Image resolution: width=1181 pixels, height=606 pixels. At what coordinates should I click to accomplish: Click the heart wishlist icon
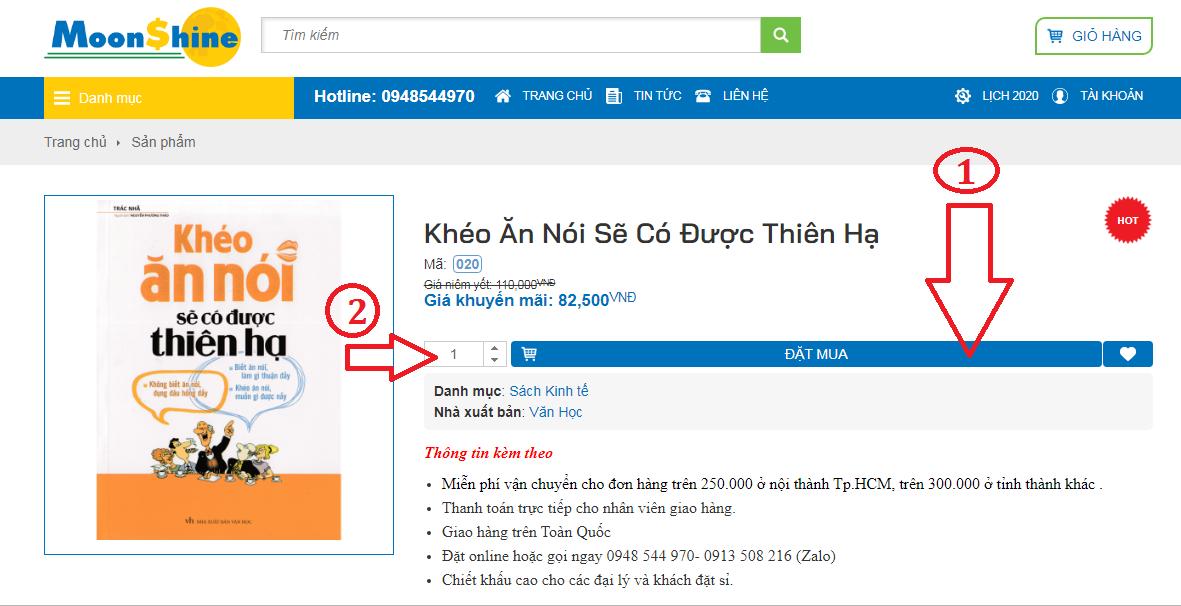(x=1128, y=354)
